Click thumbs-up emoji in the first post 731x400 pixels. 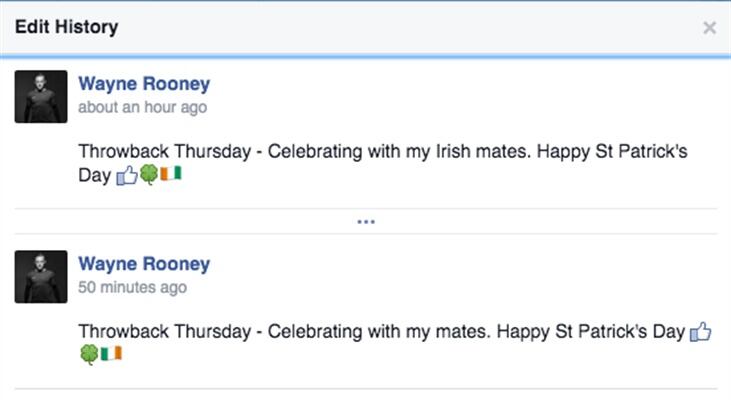pos(127,176)
